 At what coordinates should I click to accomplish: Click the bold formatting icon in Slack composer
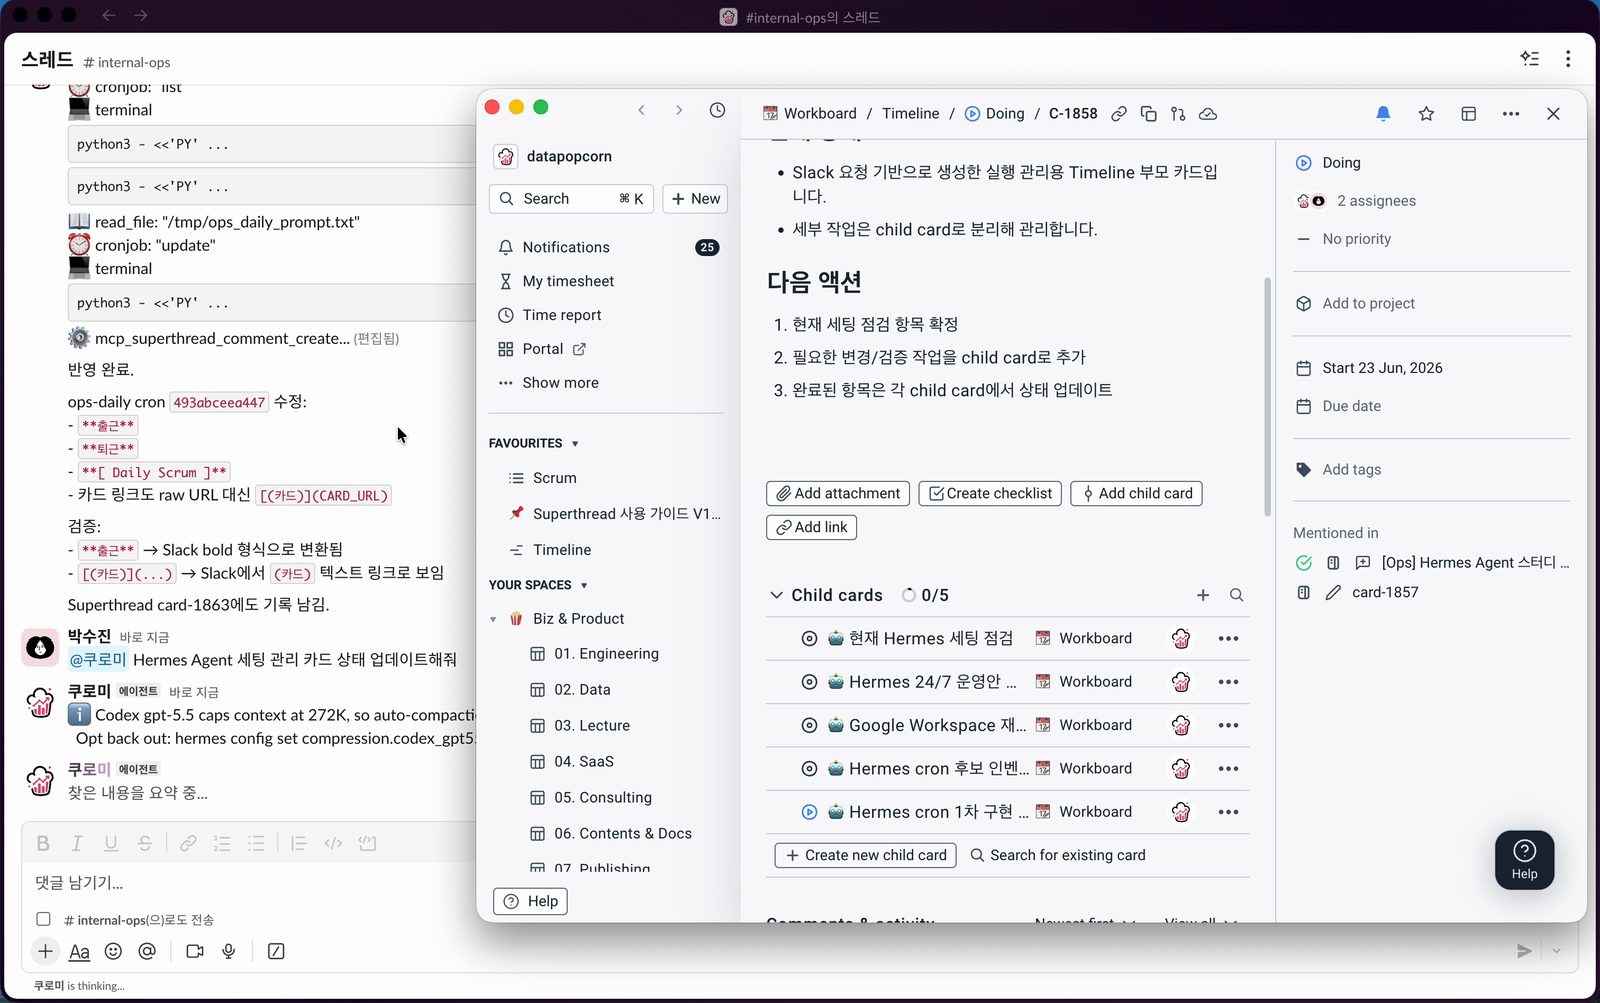tap(43, 843)
